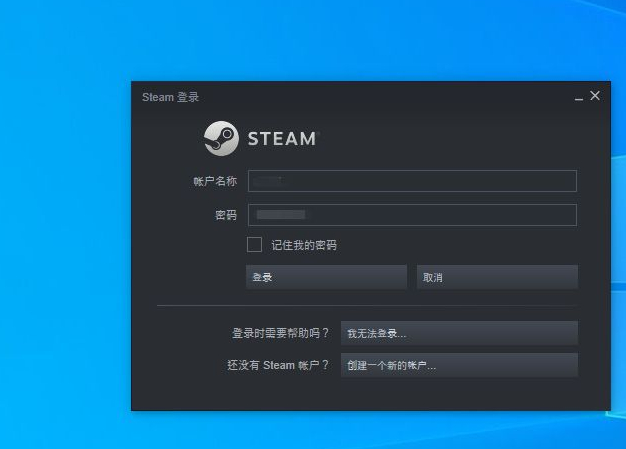Click the 还没有 Steam 帐户? text
This screenshot has height=449, width=626.
tap(278, 365)
